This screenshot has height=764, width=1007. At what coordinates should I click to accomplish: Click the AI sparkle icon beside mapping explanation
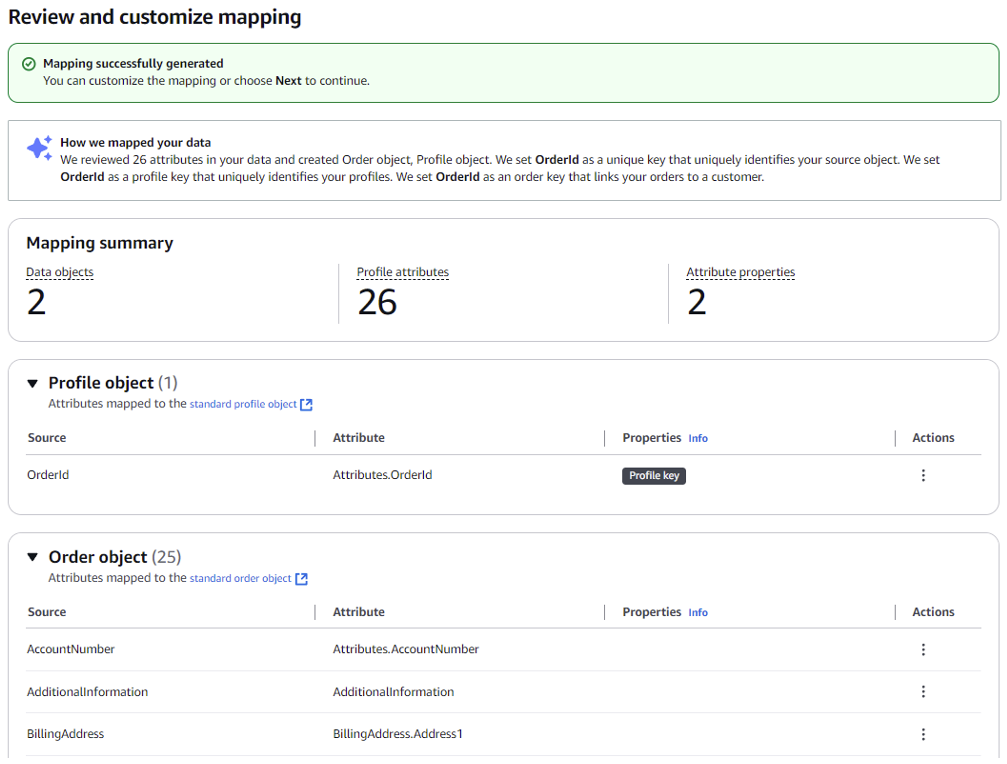click(39, 148)
